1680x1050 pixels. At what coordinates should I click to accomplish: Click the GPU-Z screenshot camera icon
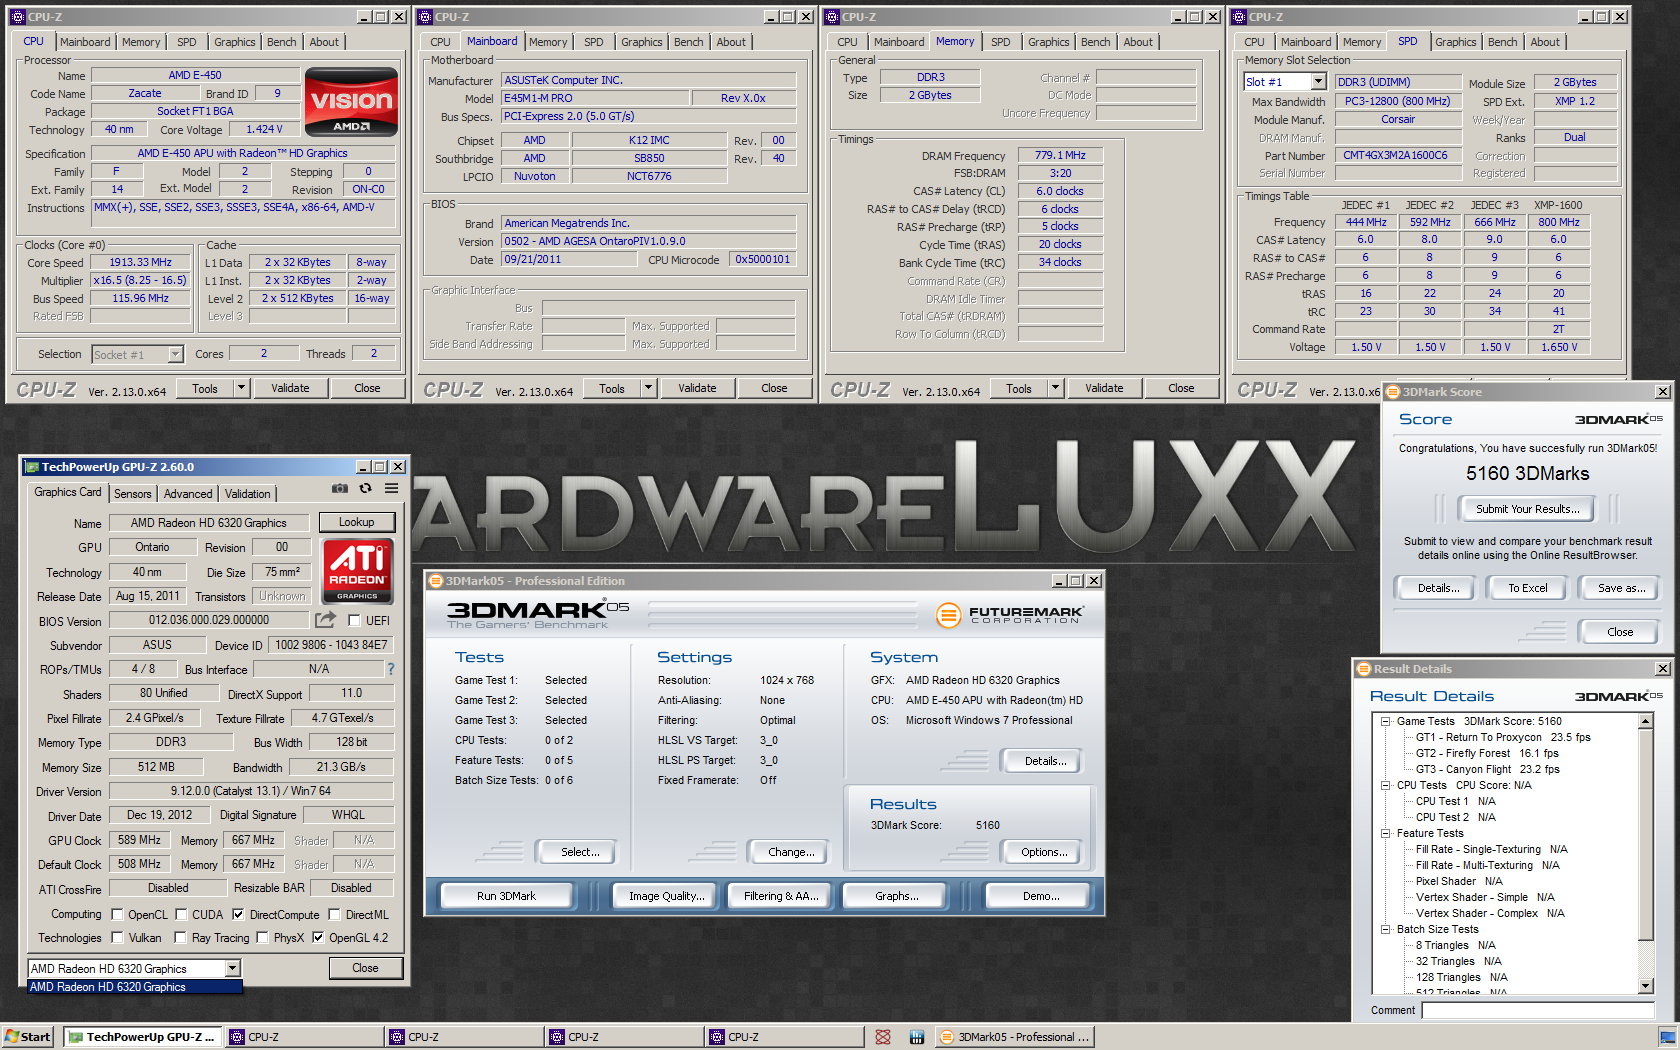(x=340, y=488)
